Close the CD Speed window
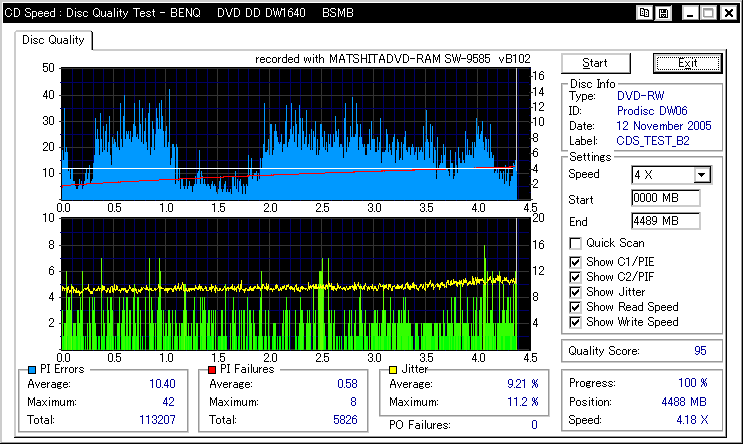Viewport: 743px width, 444px height. click(x=729, y=13)
